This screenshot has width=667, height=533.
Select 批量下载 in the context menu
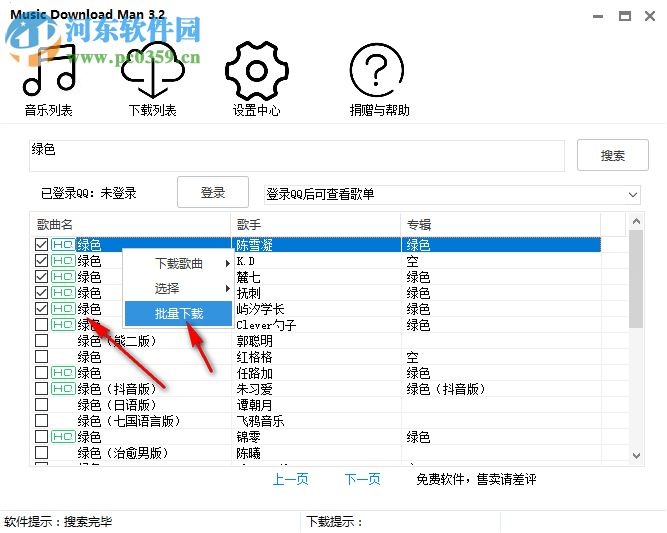[x=179, y=314]
